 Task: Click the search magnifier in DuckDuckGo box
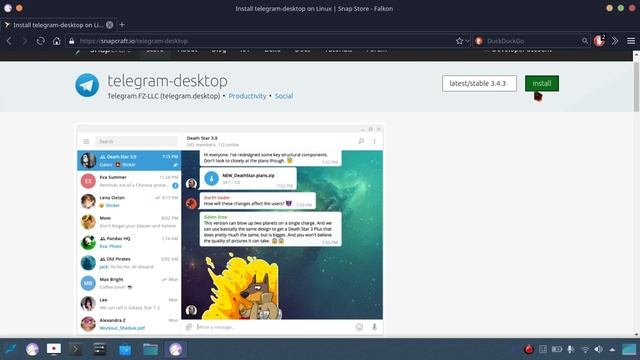585,41
